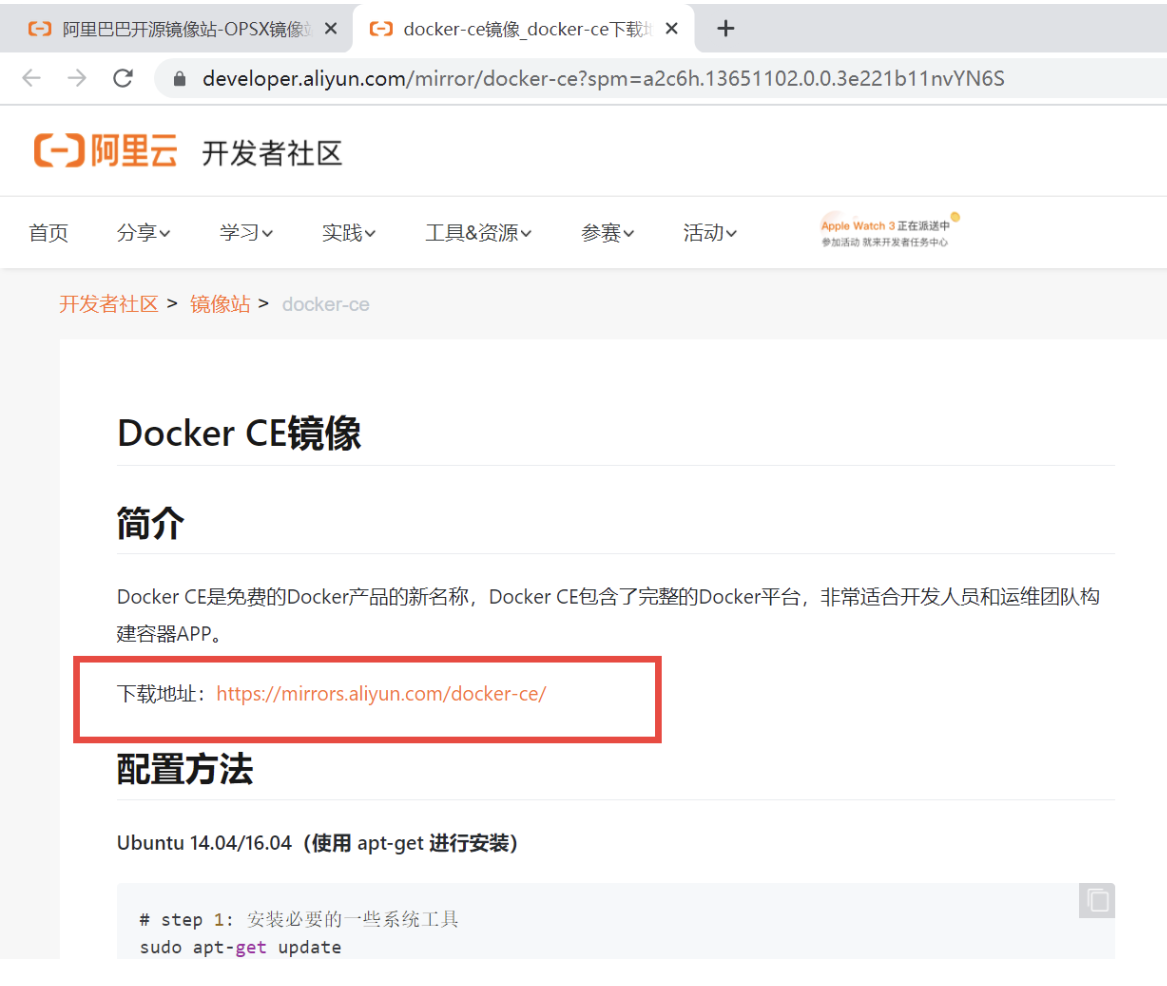Click the Ubuntu 14.04/16.04 apt-get subheading
Image resolution: width=1167 pixels, height=986 pixels.
[x=317, y=843]
